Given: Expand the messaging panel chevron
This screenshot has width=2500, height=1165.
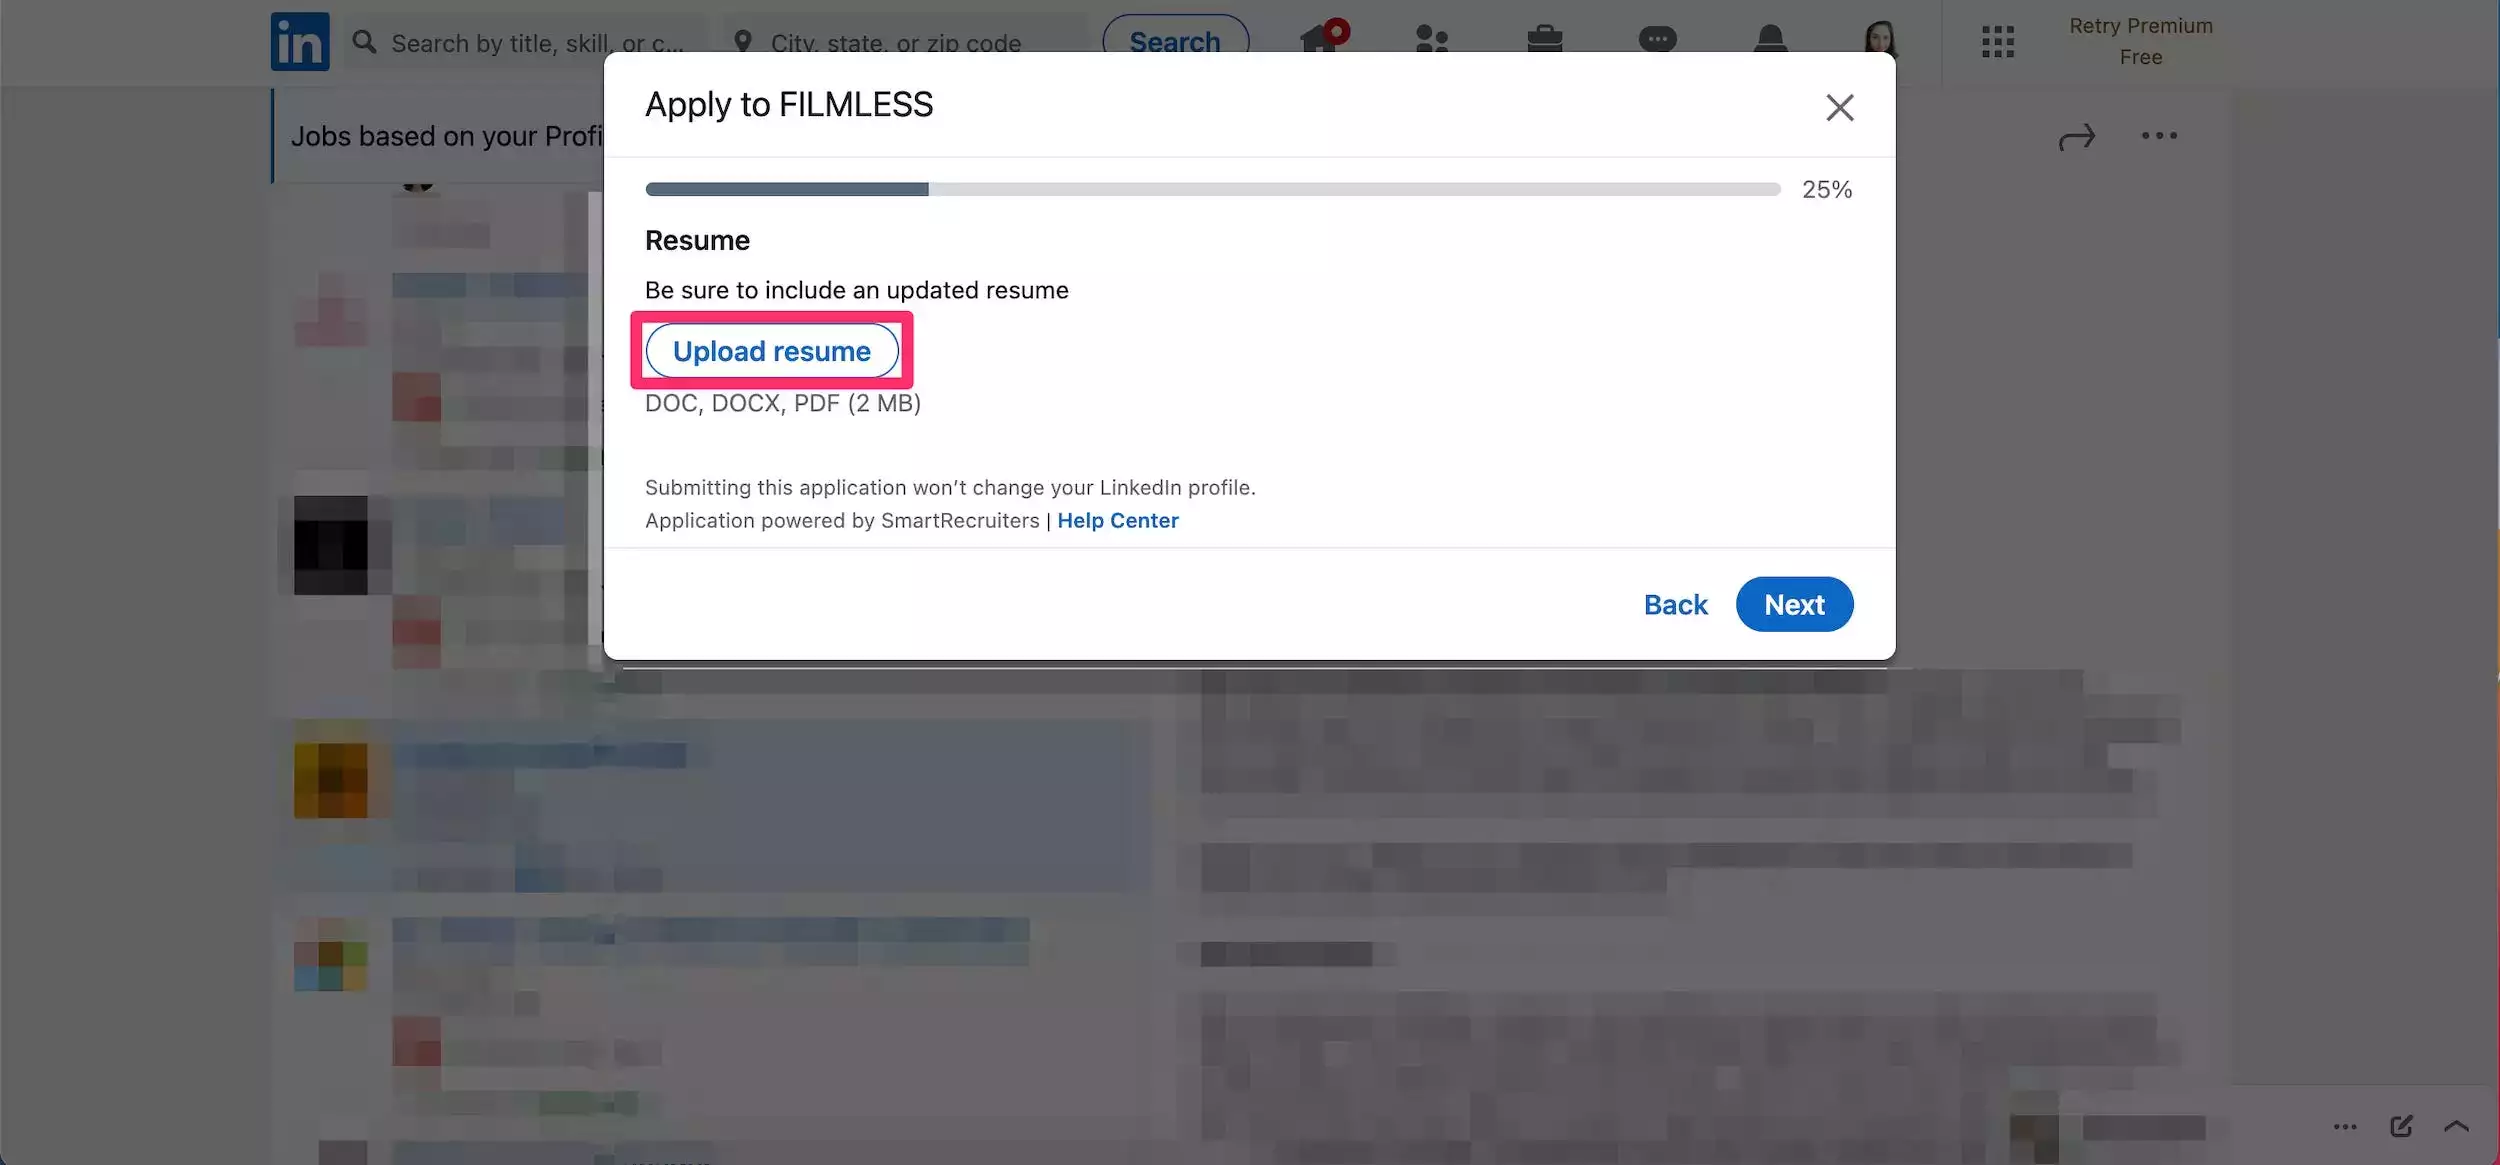Looking at the screenshot, I should coord(2456,1126).
